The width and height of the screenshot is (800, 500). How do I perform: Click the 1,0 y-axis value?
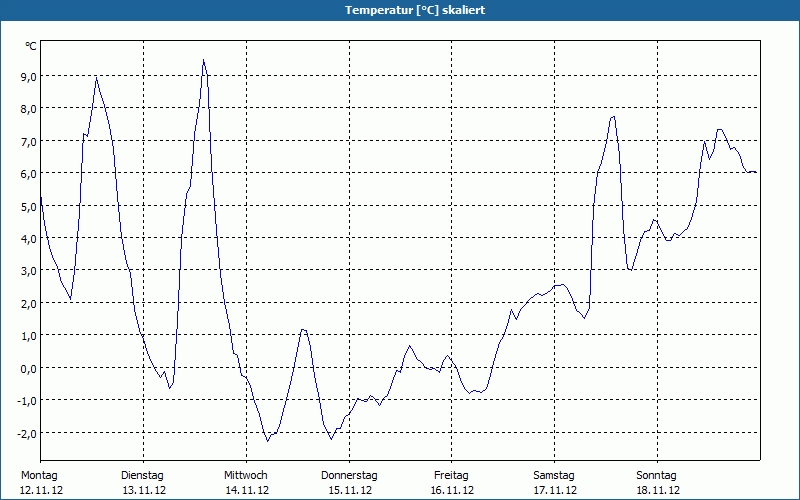(27, 336)
